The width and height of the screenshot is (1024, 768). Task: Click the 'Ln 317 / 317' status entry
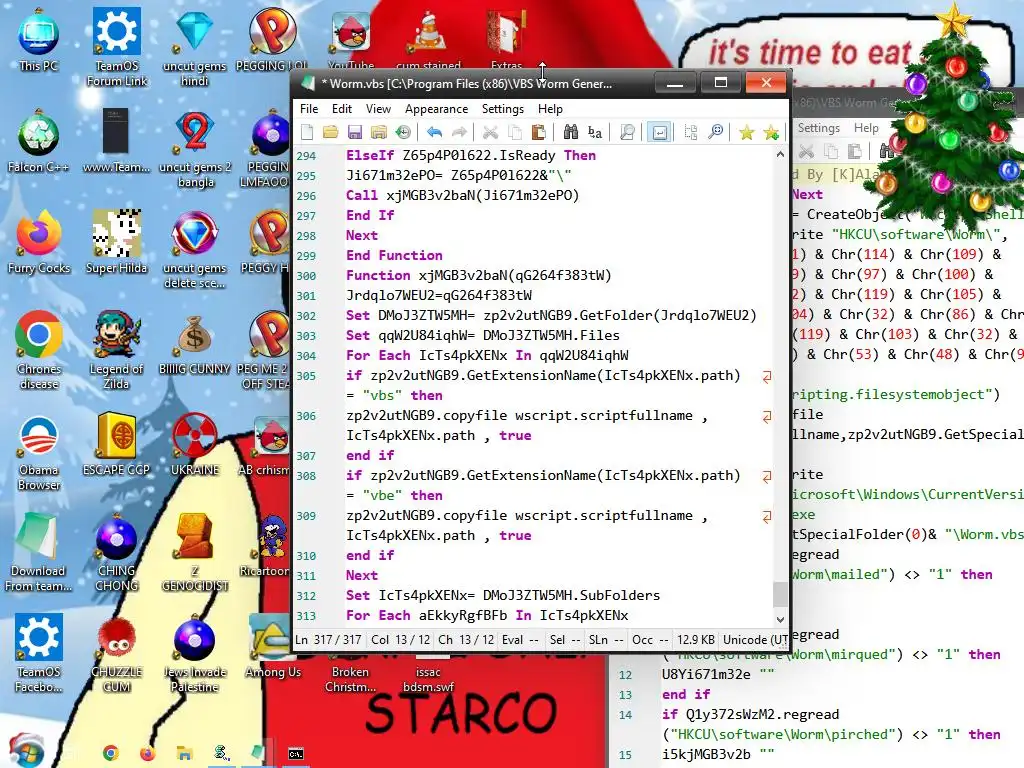click(328, 639)
